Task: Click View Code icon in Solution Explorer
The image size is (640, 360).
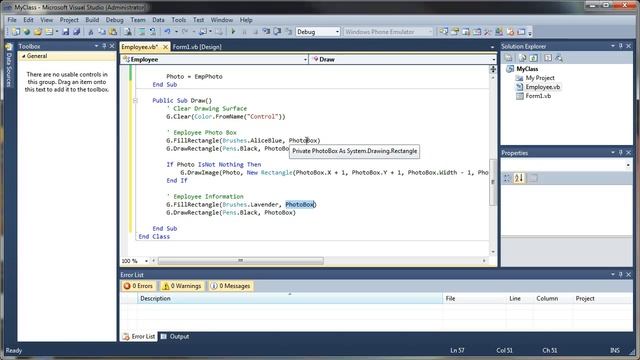Action: [548, 58]
